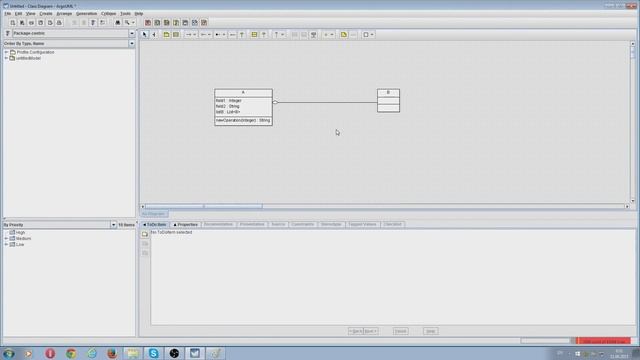Open Chrome from the taskbar

(71, 353)
